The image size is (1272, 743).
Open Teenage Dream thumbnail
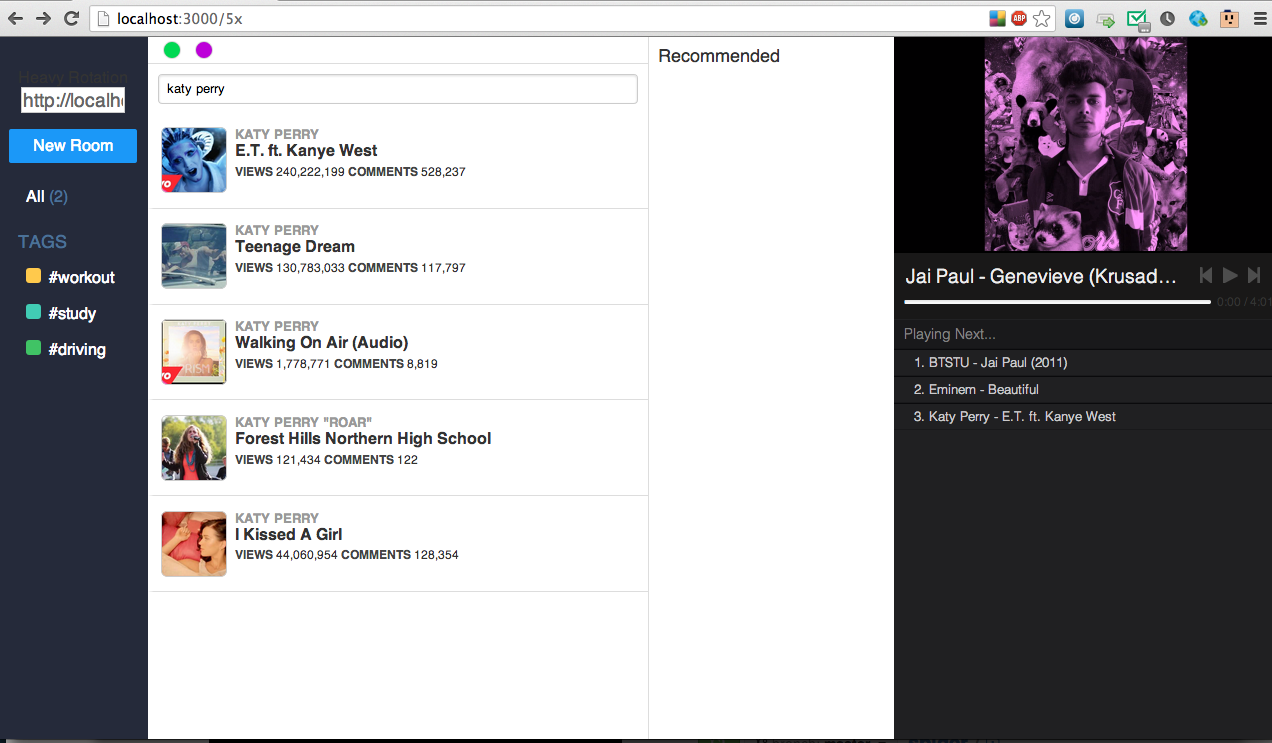(194, 256)
